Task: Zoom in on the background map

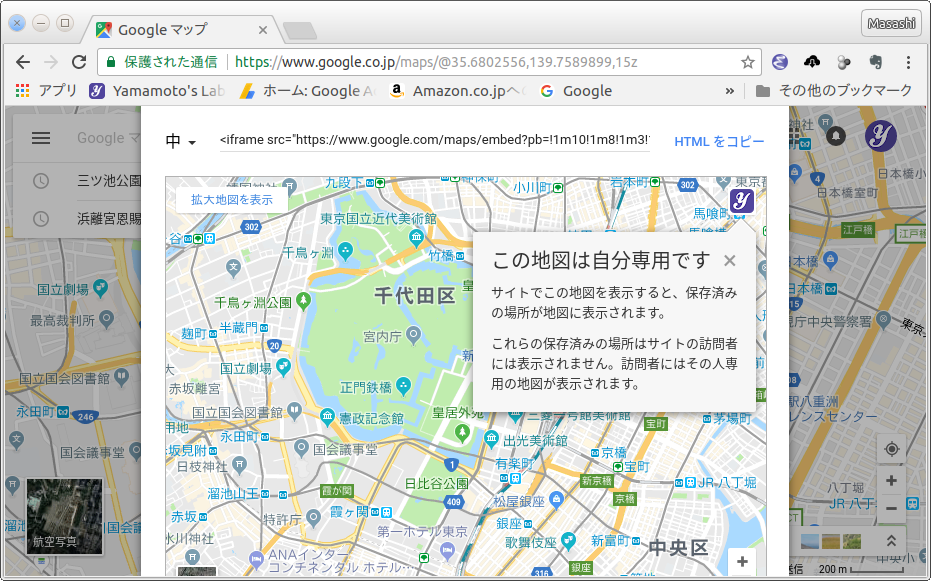Action: pos(891,481)
